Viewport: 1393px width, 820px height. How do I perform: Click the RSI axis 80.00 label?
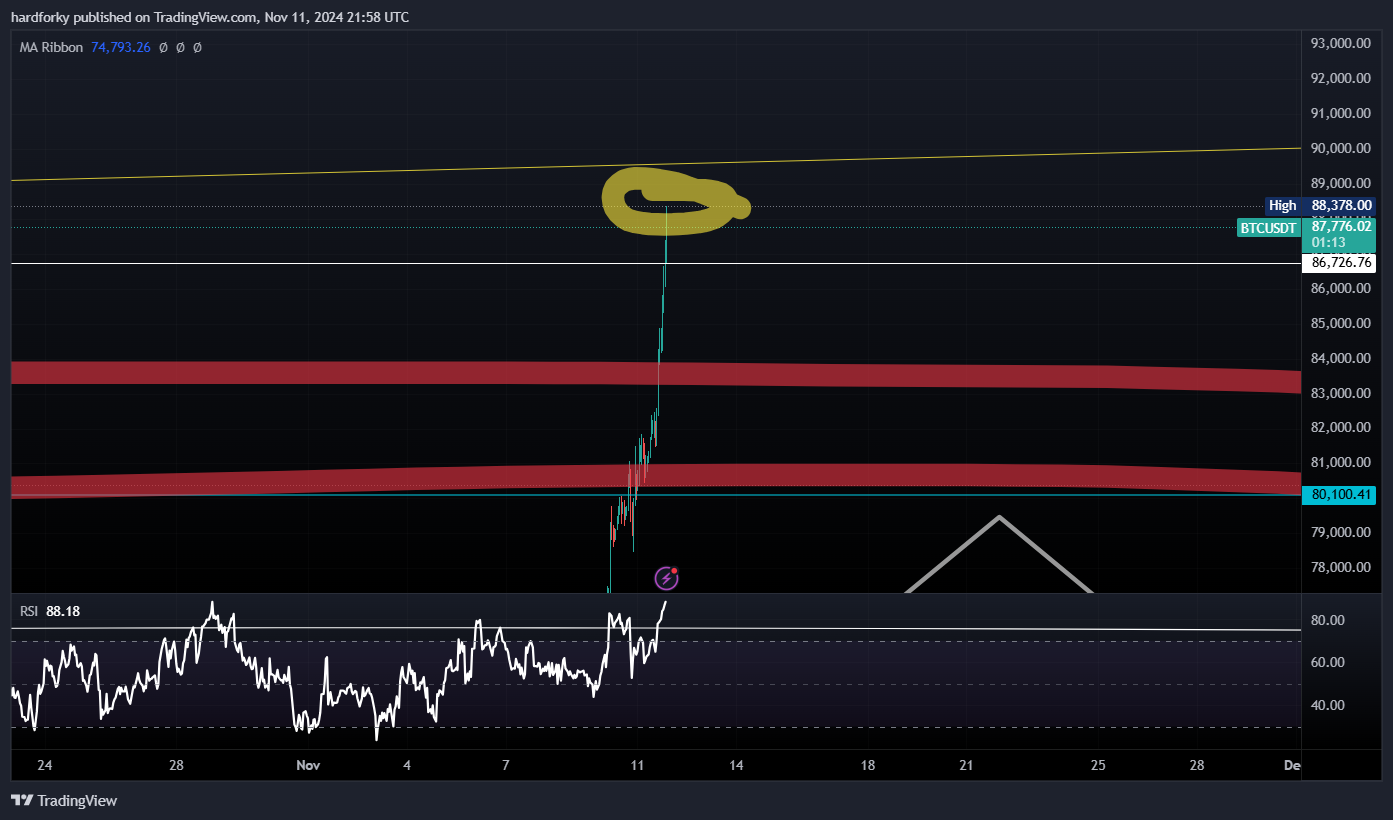[x=1327, y=620]
